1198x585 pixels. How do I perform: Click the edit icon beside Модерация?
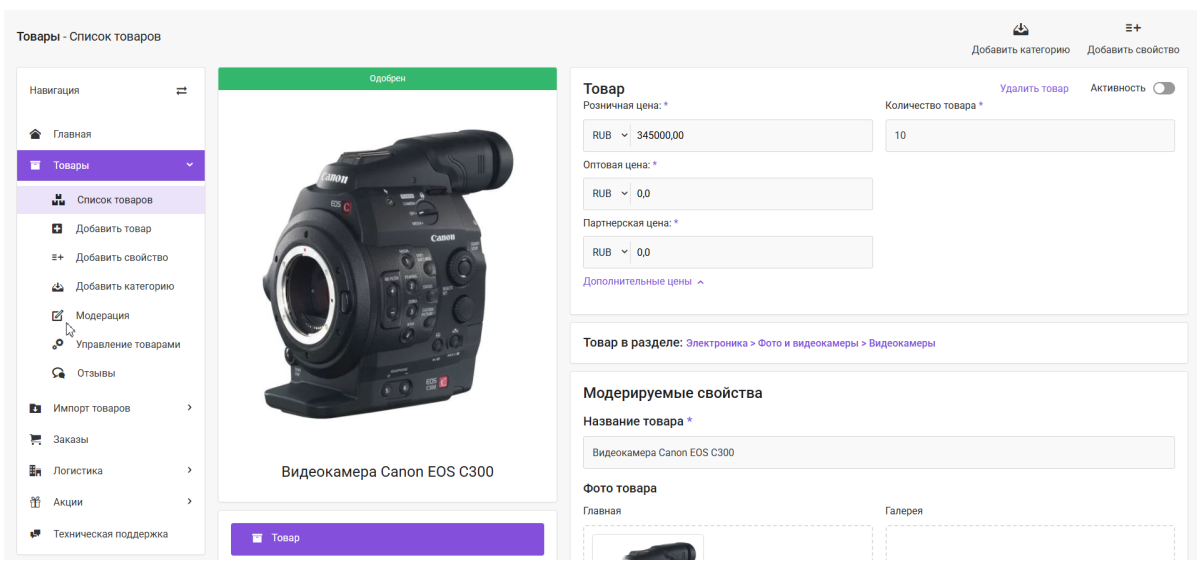tap(57, 315)
